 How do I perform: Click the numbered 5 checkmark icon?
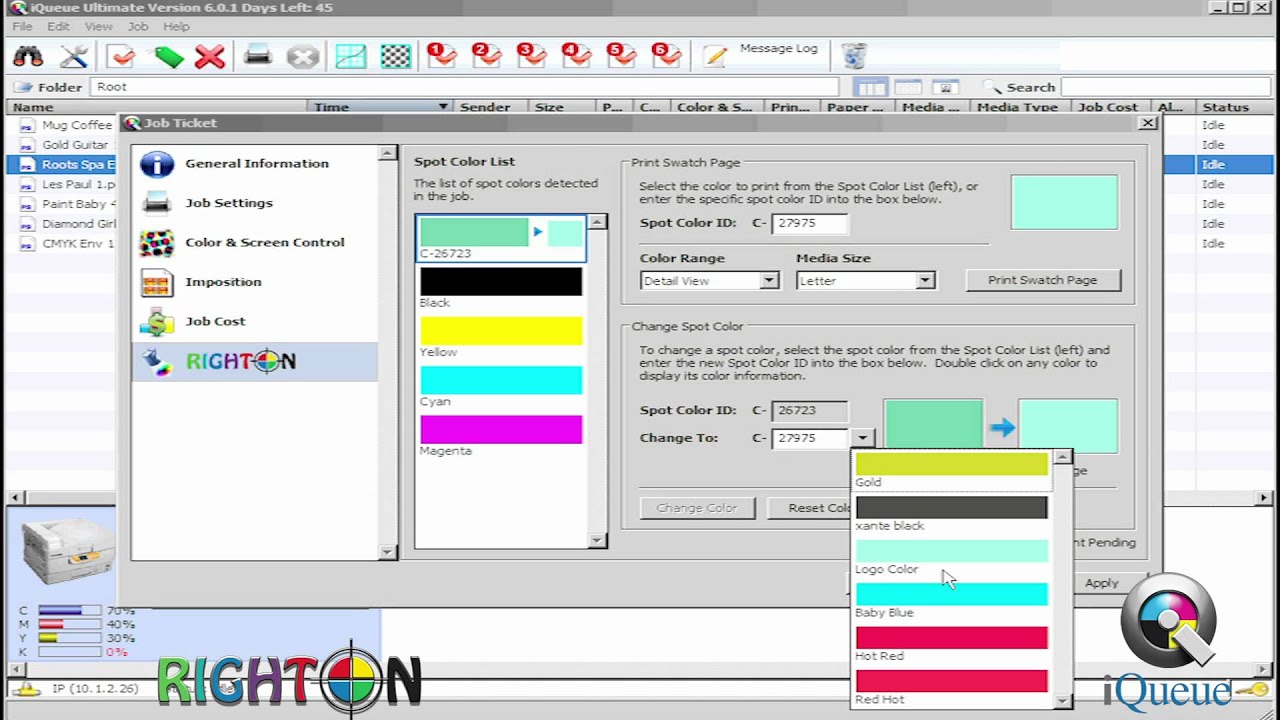621,56
